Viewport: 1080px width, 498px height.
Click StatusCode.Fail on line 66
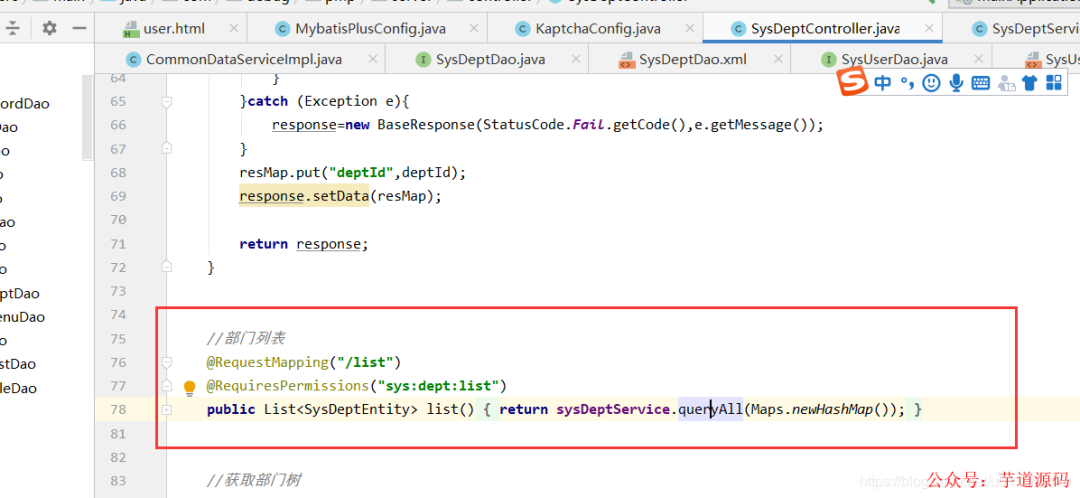tap(543, 125)
